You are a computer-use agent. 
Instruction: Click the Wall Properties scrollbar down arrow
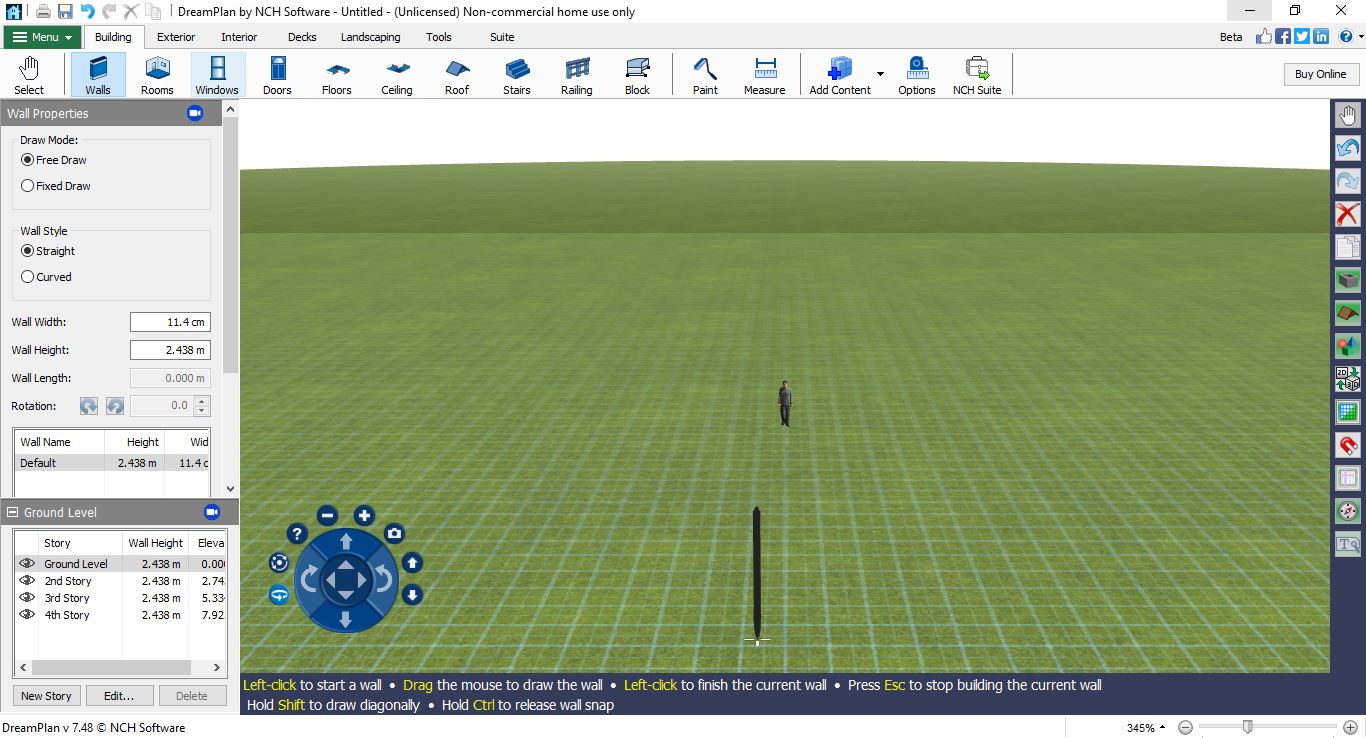231,489
